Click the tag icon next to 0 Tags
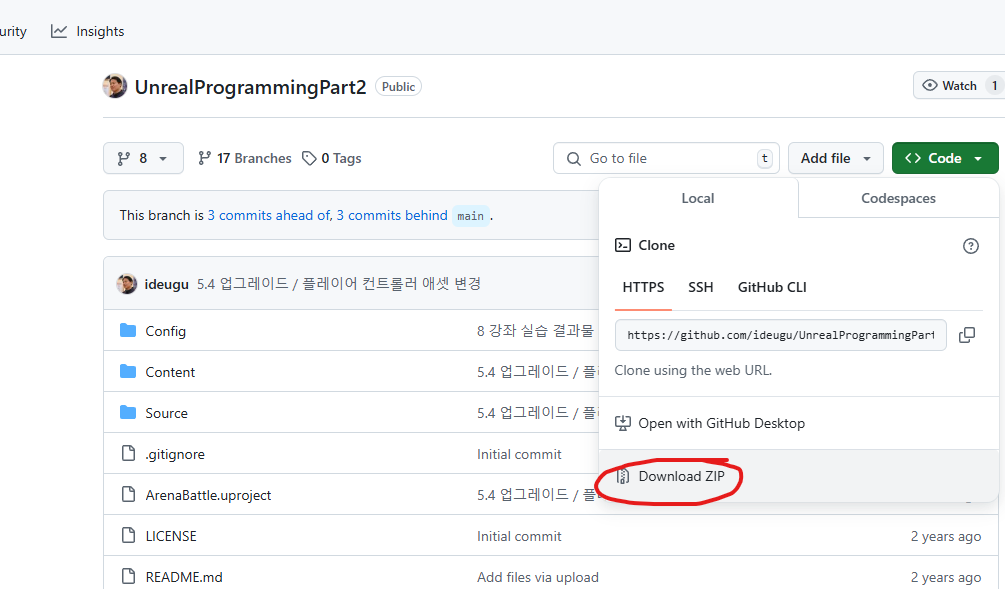The image size is (1005, 589). pos(309,158)
